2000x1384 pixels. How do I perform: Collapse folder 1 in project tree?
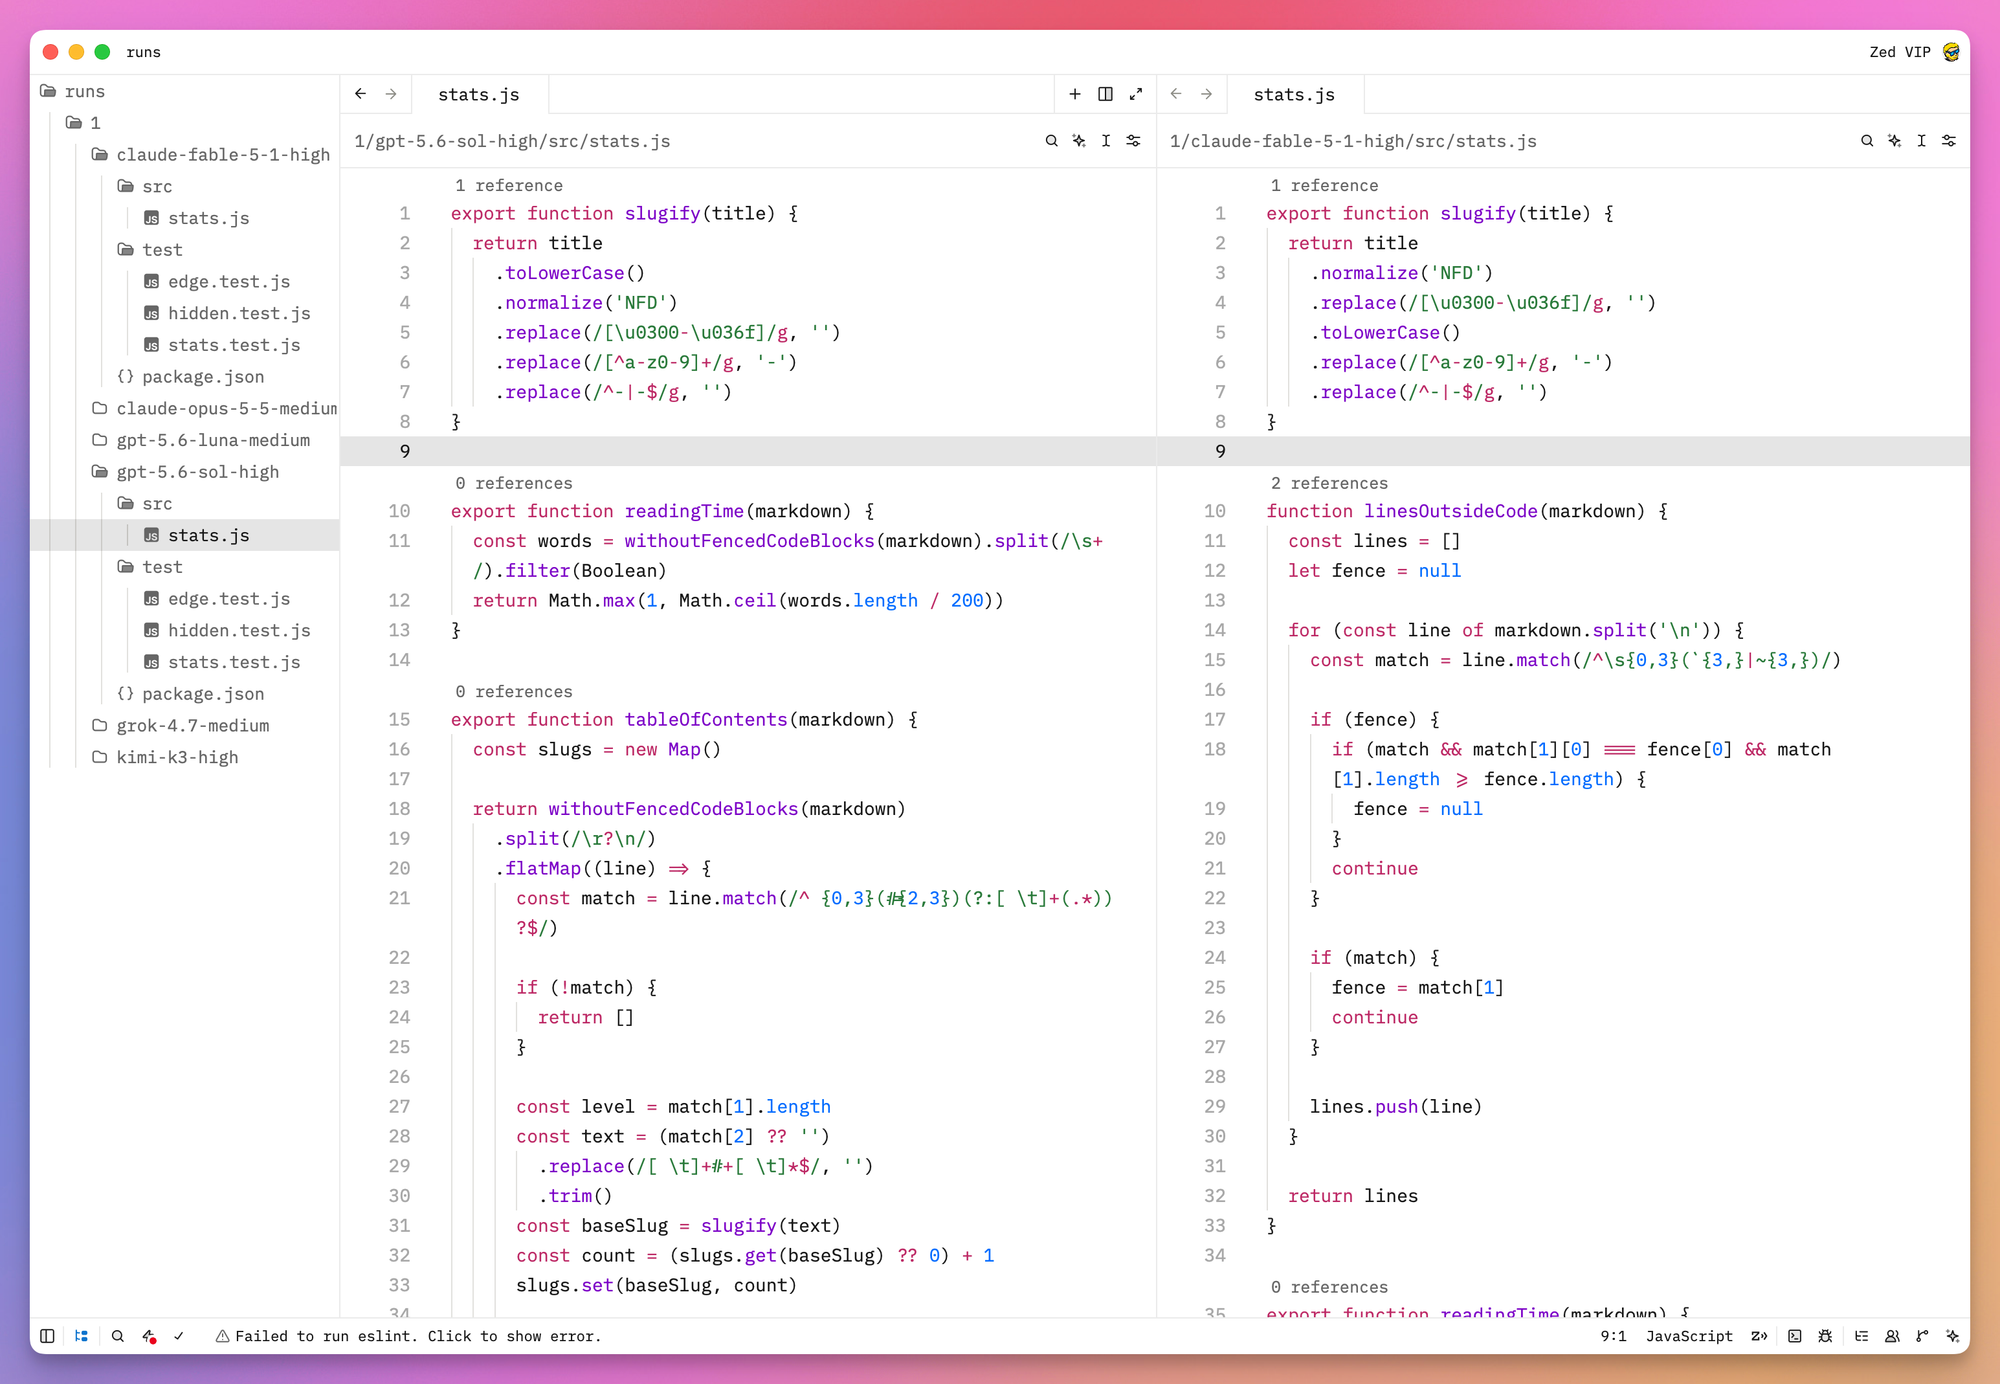tap(83, 123)
